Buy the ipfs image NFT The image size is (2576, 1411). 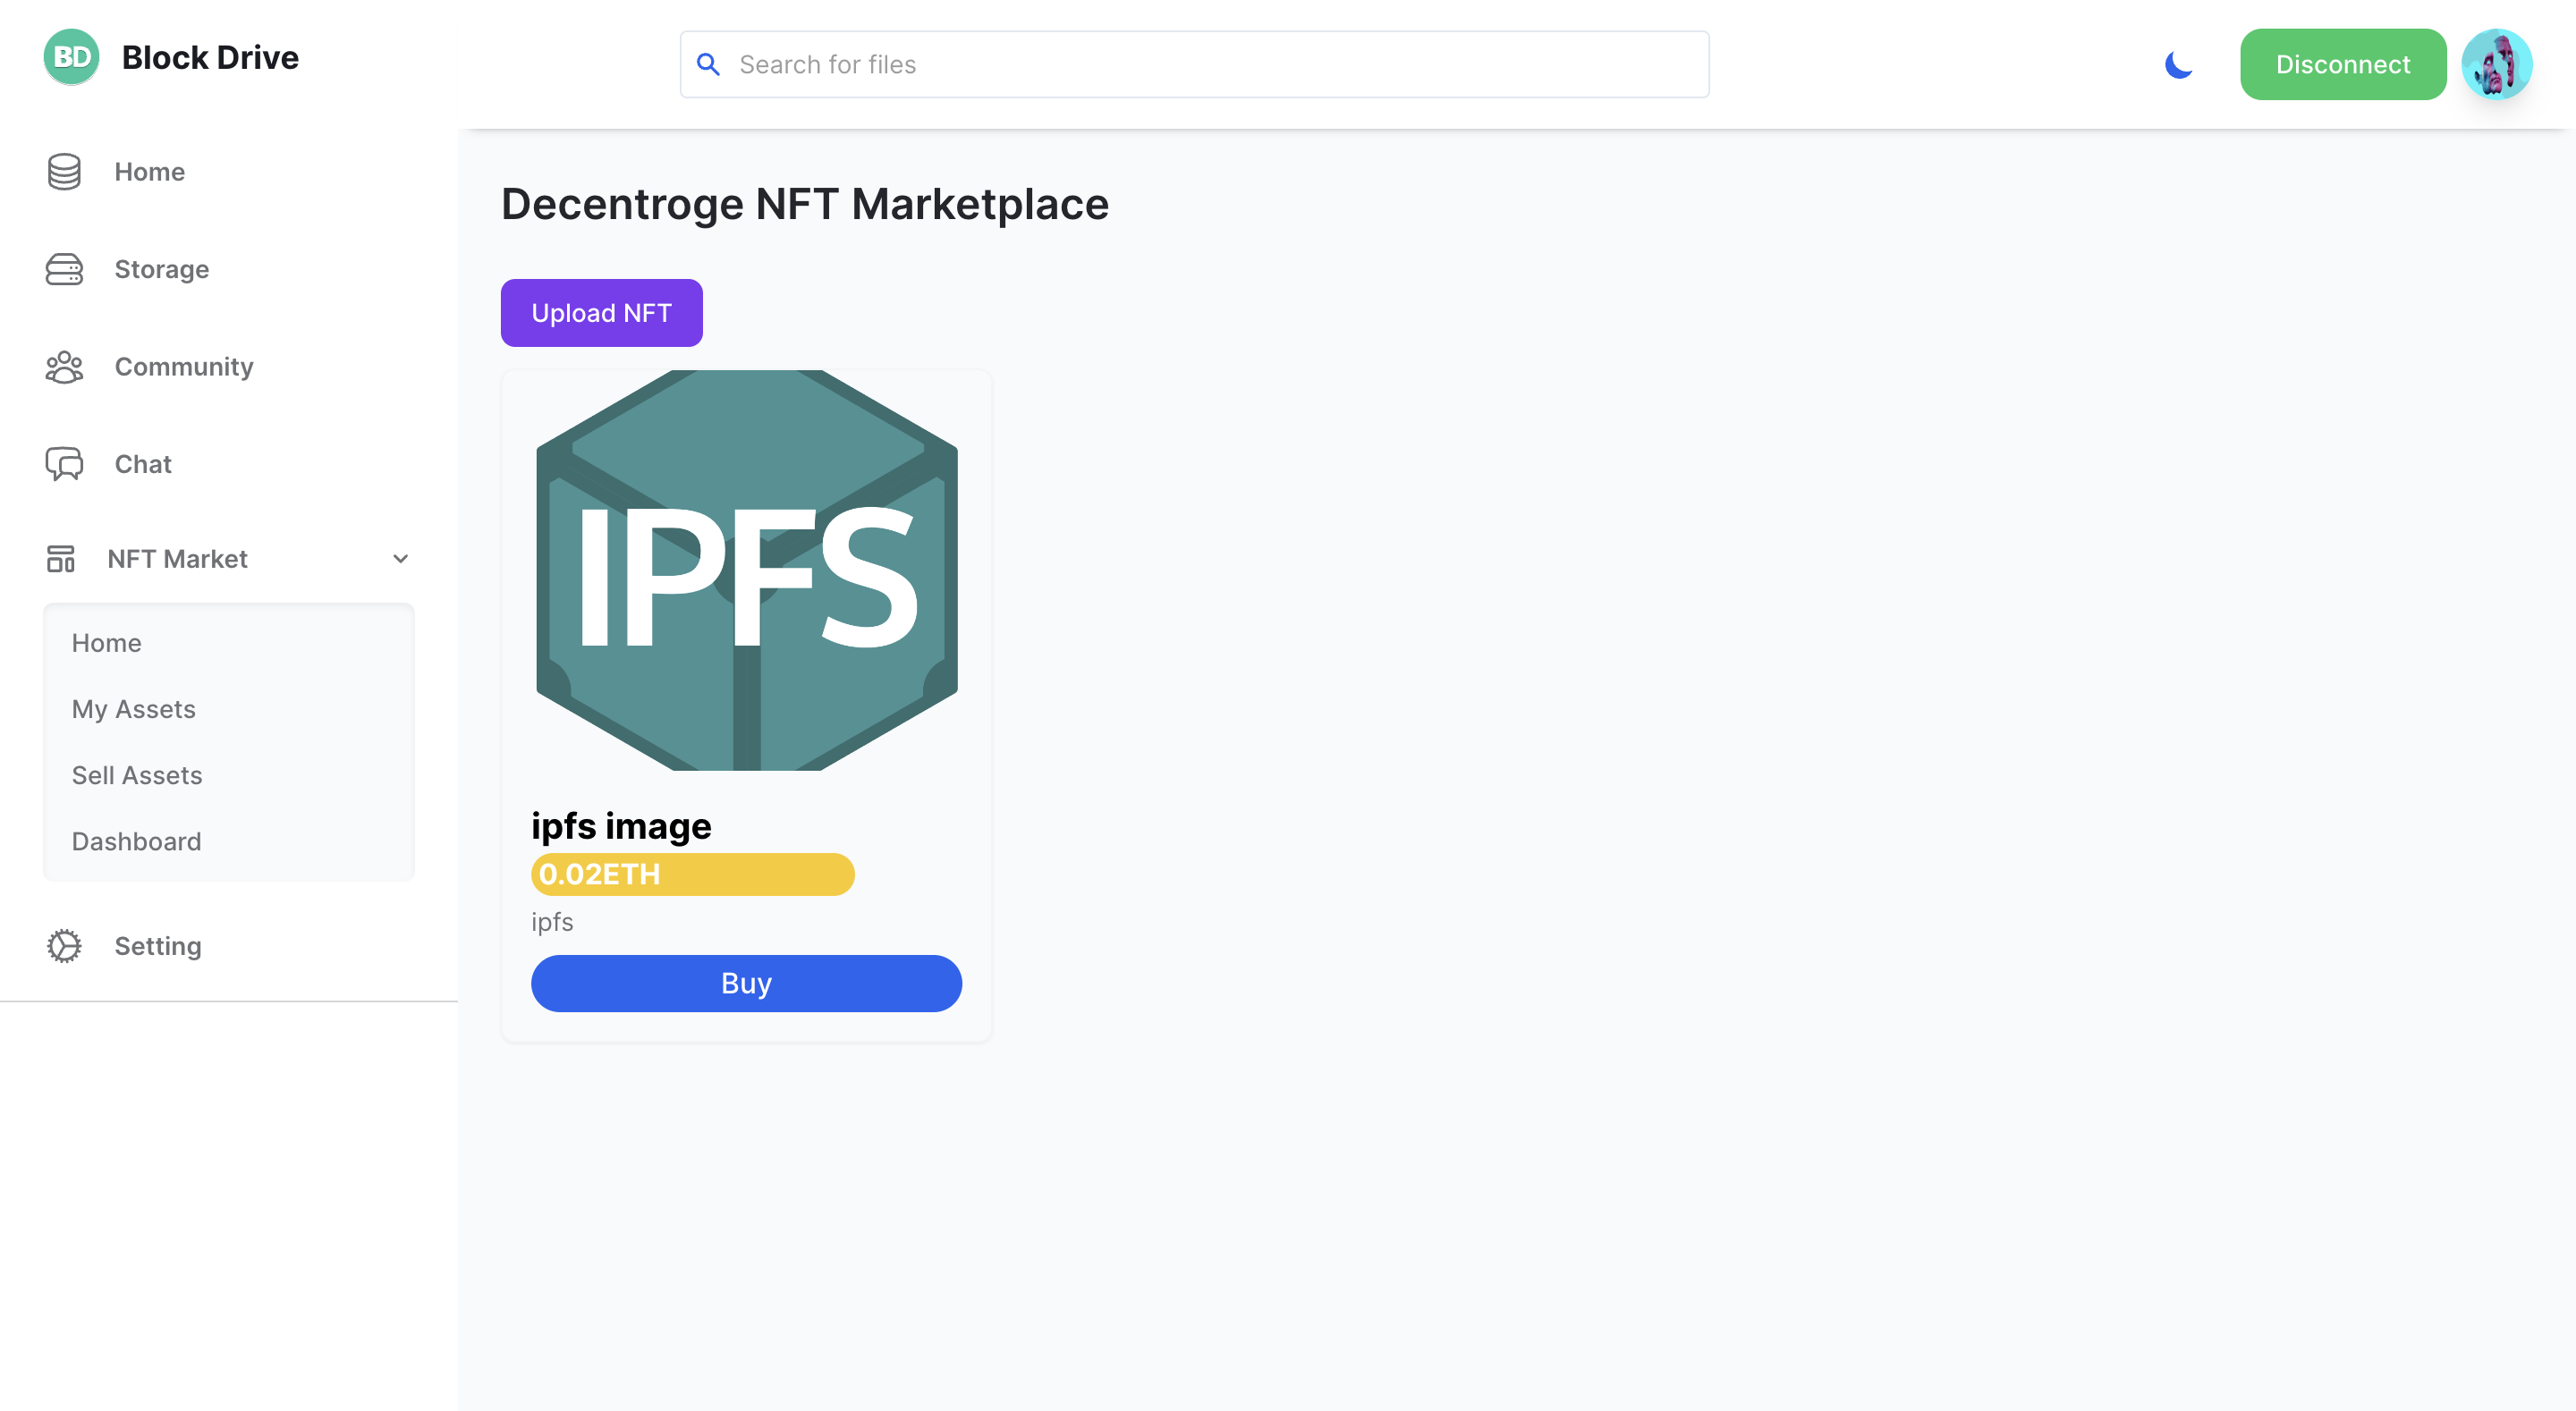pos(746,983)
